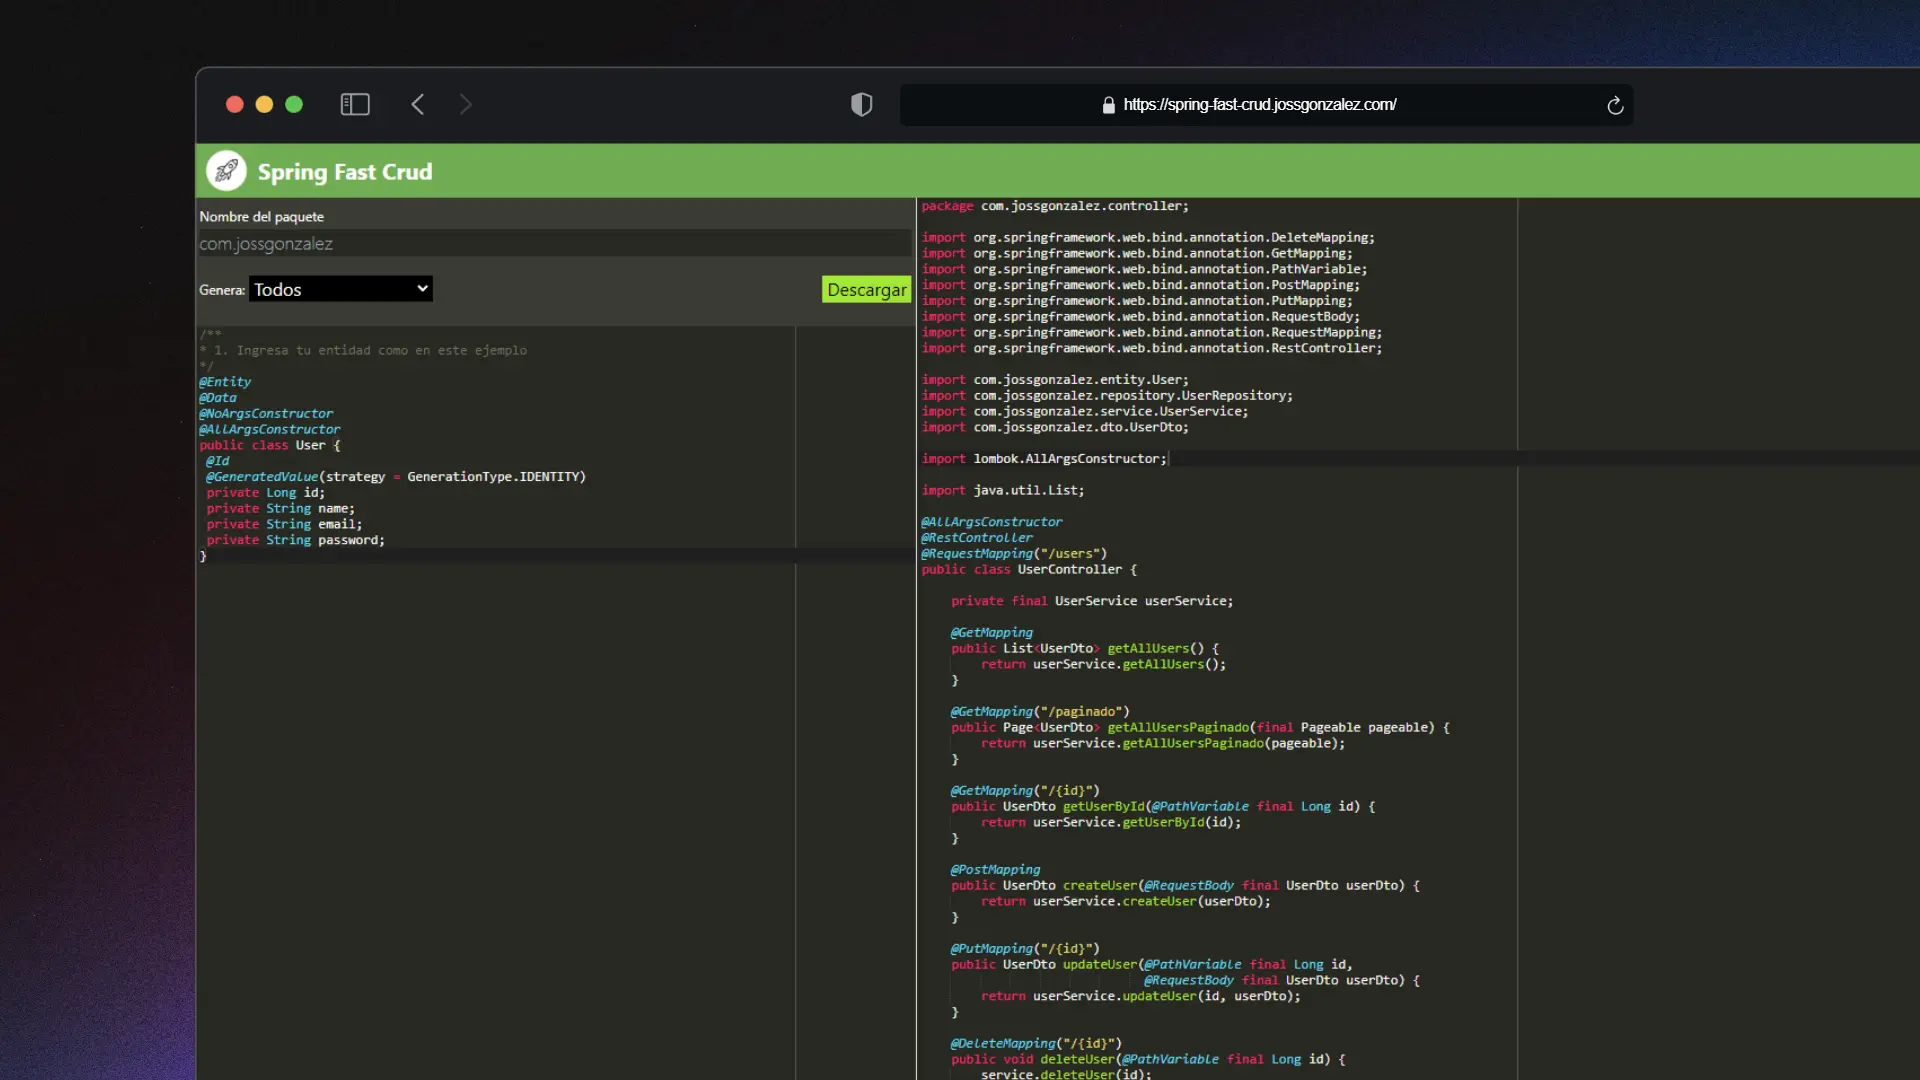This screenshot has height=1080, width=1920.
Task: Click the yellow minimize window button
Action: coord(264,104)
